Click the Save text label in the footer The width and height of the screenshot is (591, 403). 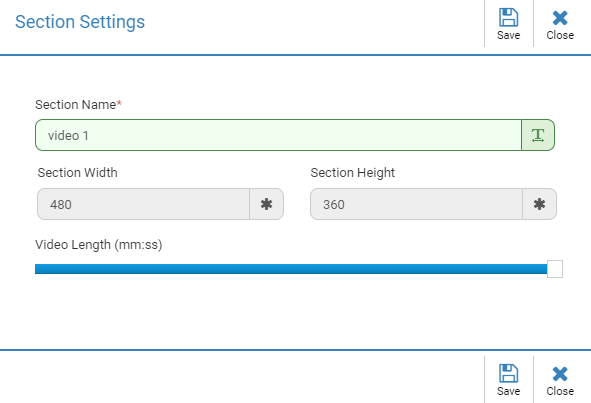508,391
